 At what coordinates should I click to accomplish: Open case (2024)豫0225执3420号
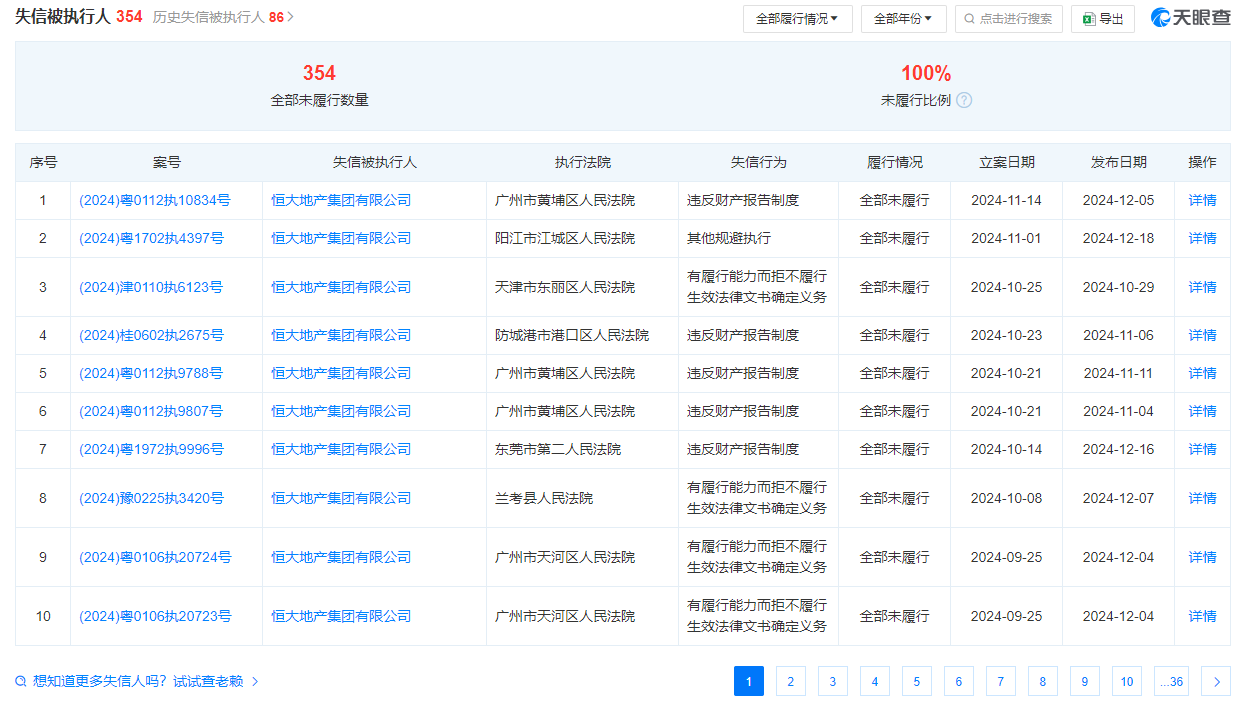pos(151,498)
